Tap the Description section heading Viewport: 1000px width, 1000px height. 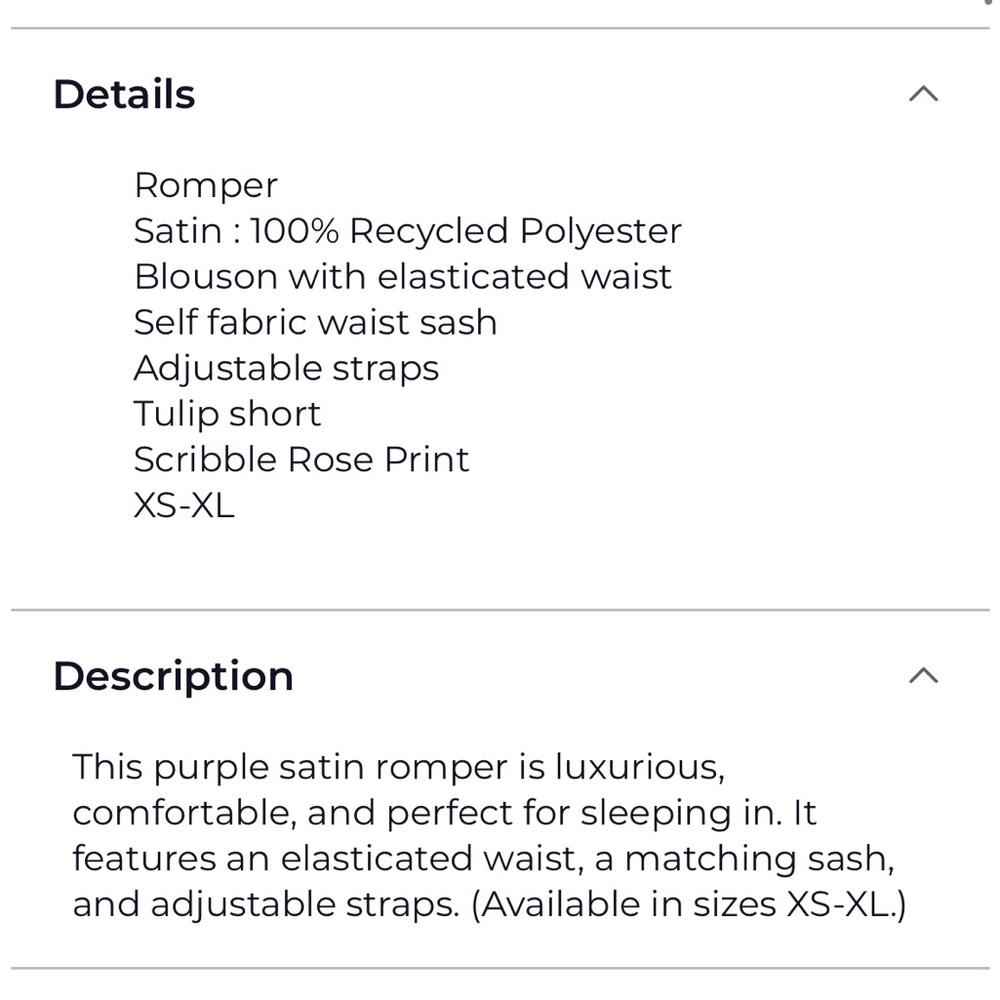(x=173, y=676)
